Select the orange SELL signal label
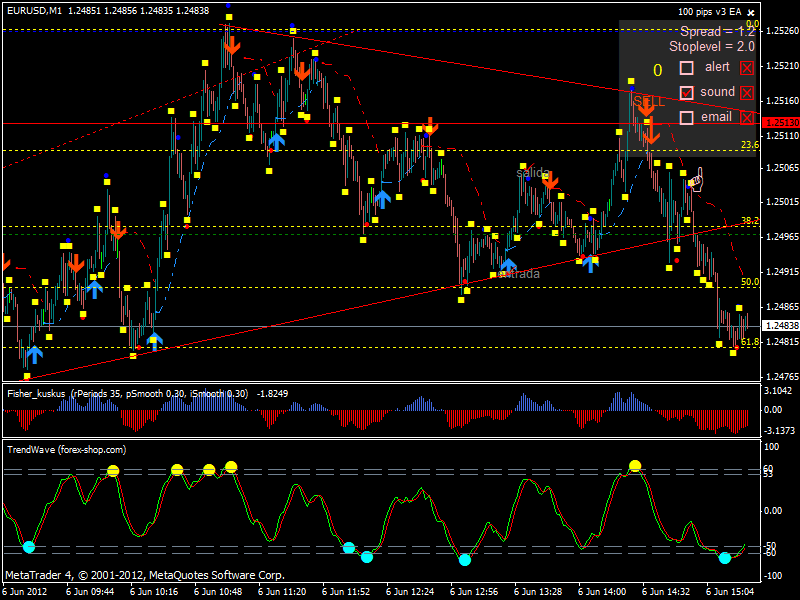This screenshot has height=600, width=800. (649, 101)
